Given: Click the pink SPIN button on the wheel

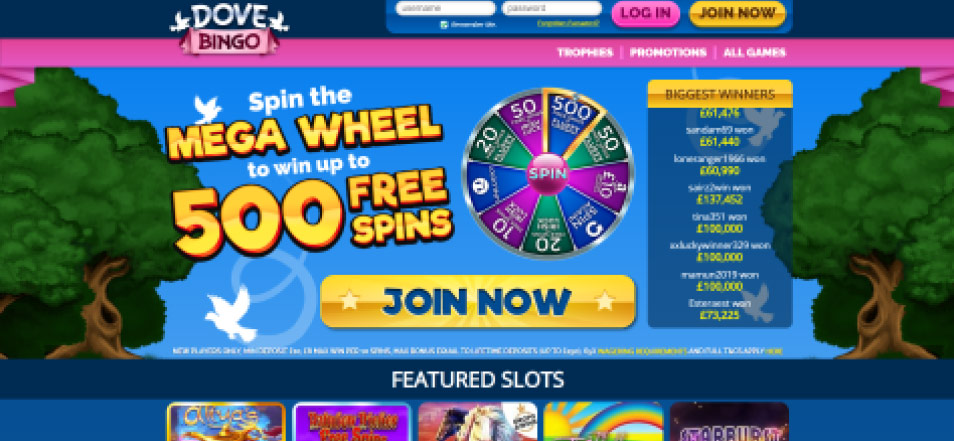Looking at the screenshot, I should click(548, 173).
